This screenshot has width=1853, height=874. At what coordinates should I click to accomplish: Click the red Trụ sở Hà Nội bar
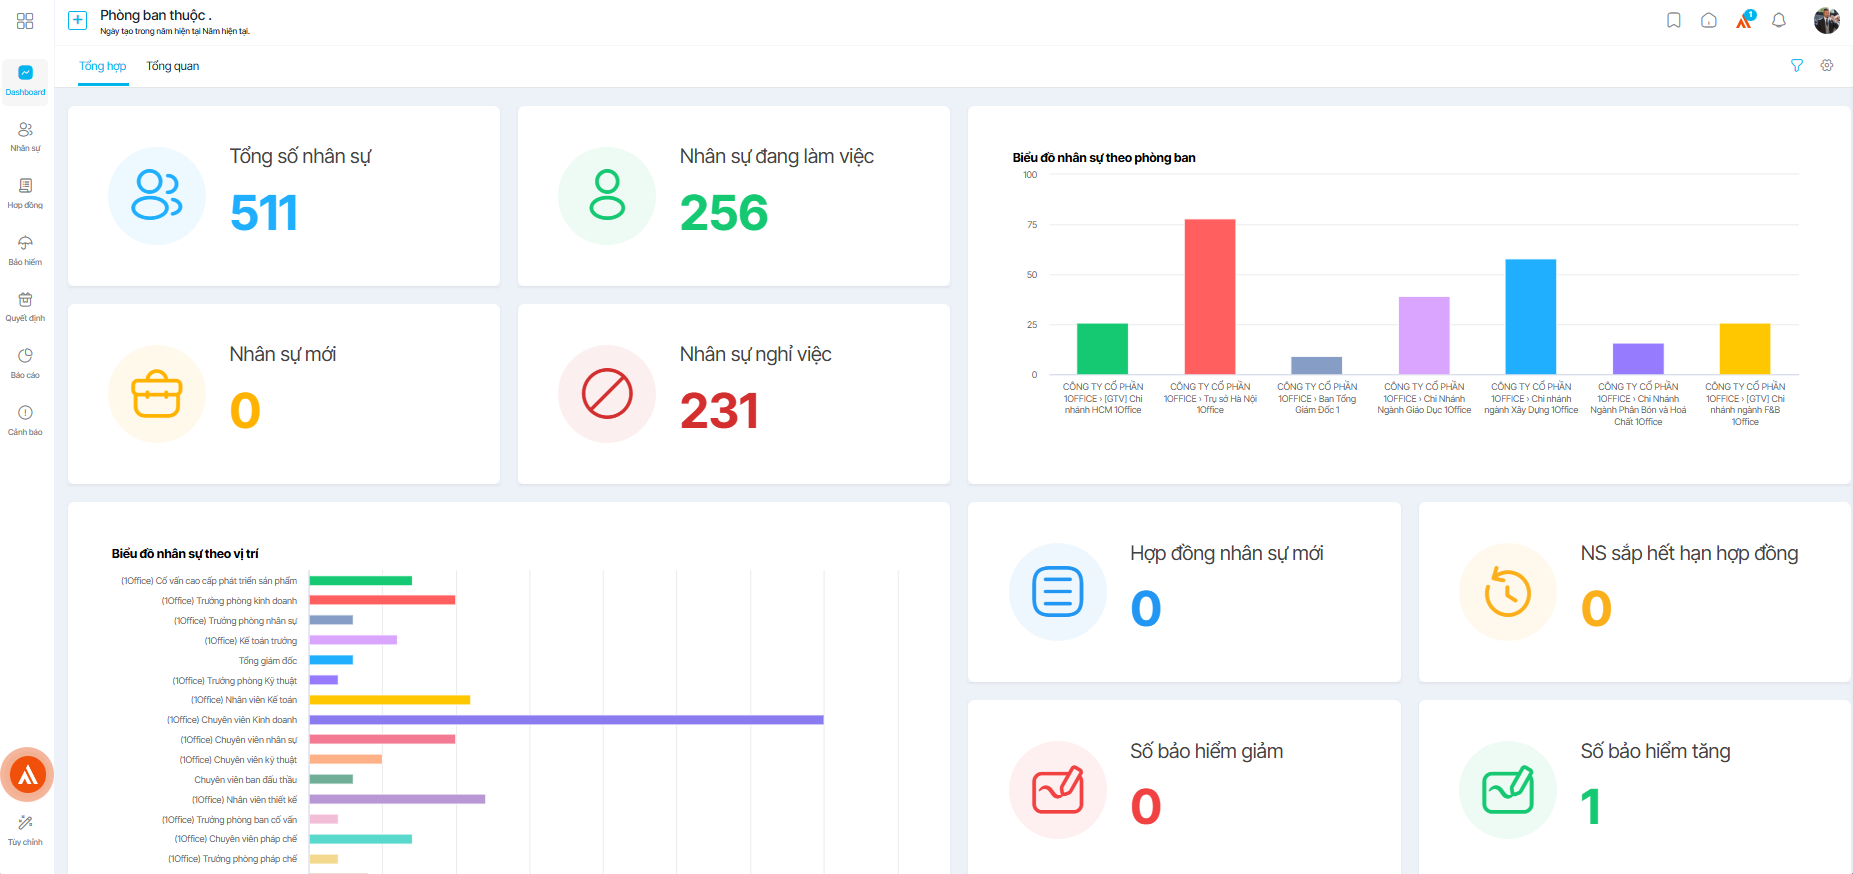1210,296
